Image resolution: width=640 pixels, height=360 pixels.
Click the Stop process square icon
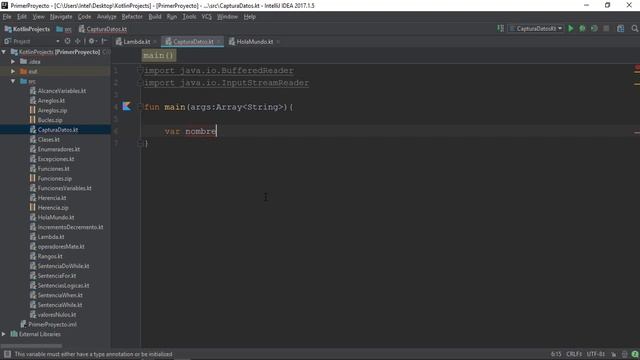[606, 29]
